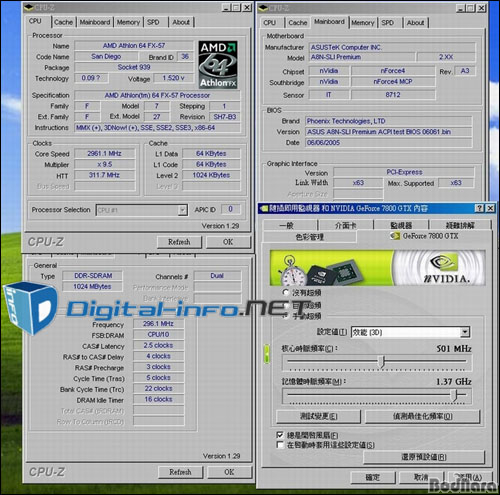The image size is (500, 495).
Task: Click the Manufacturer value ASUSTeK Computer INC.
Action: pyautogui.click(x=392, y=47)
